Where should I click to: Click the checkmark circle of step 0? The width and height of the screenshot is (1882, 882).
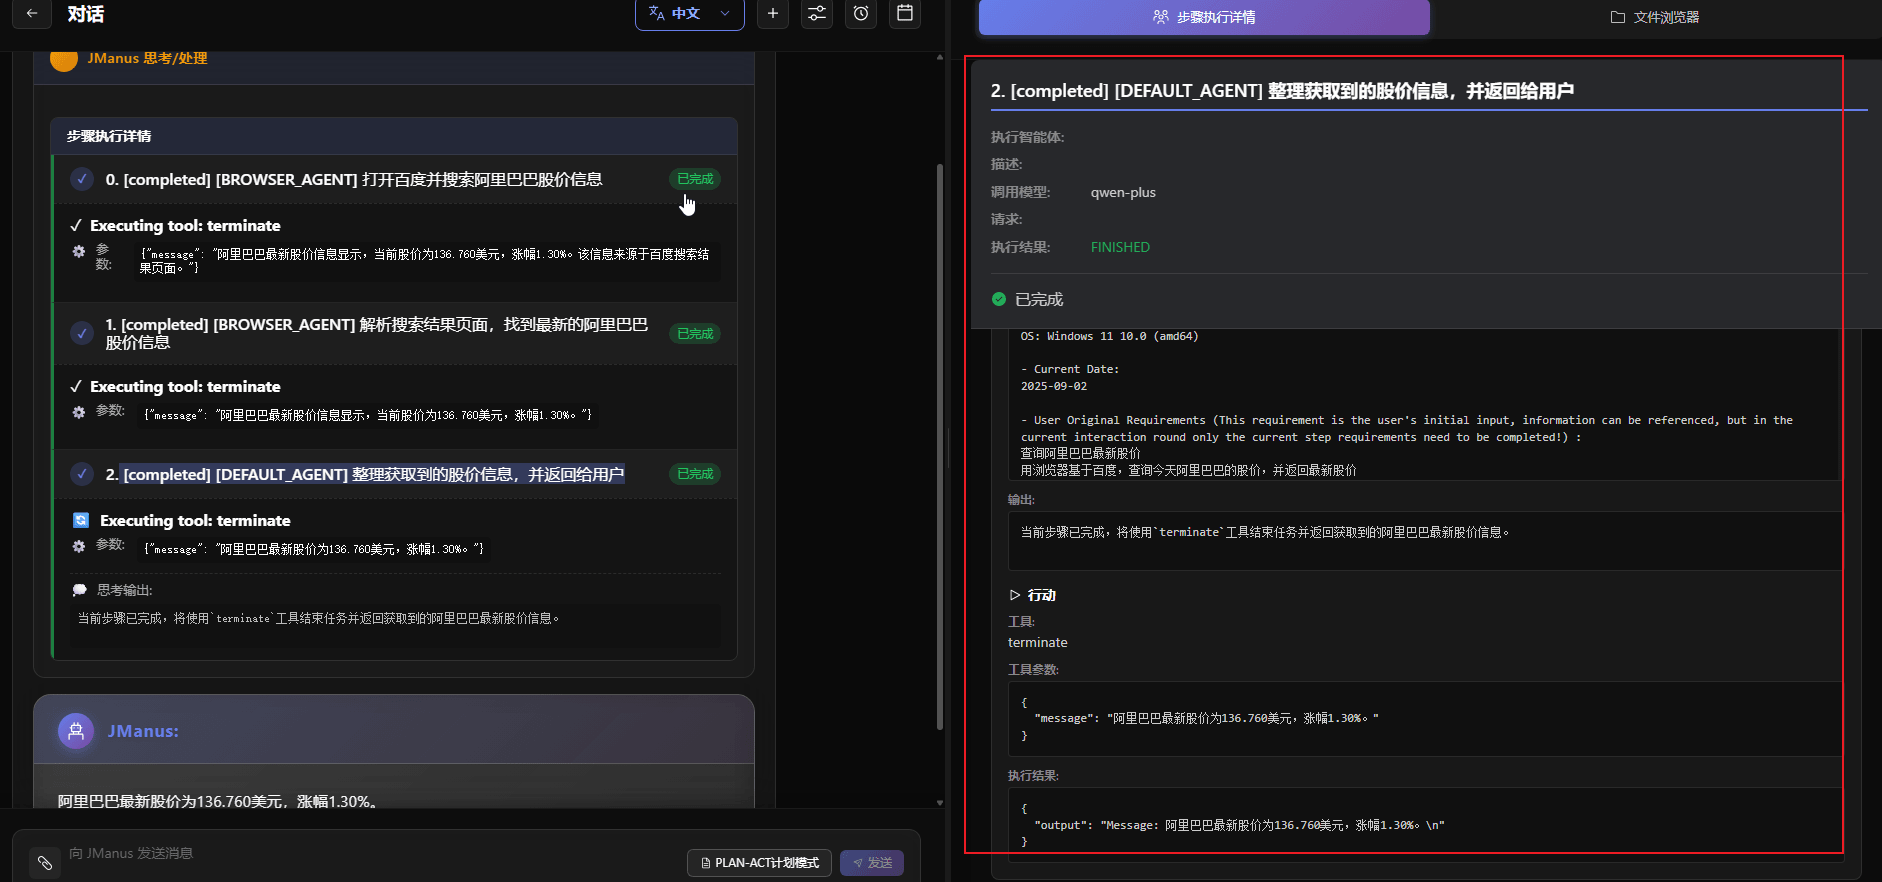[82, 179]
